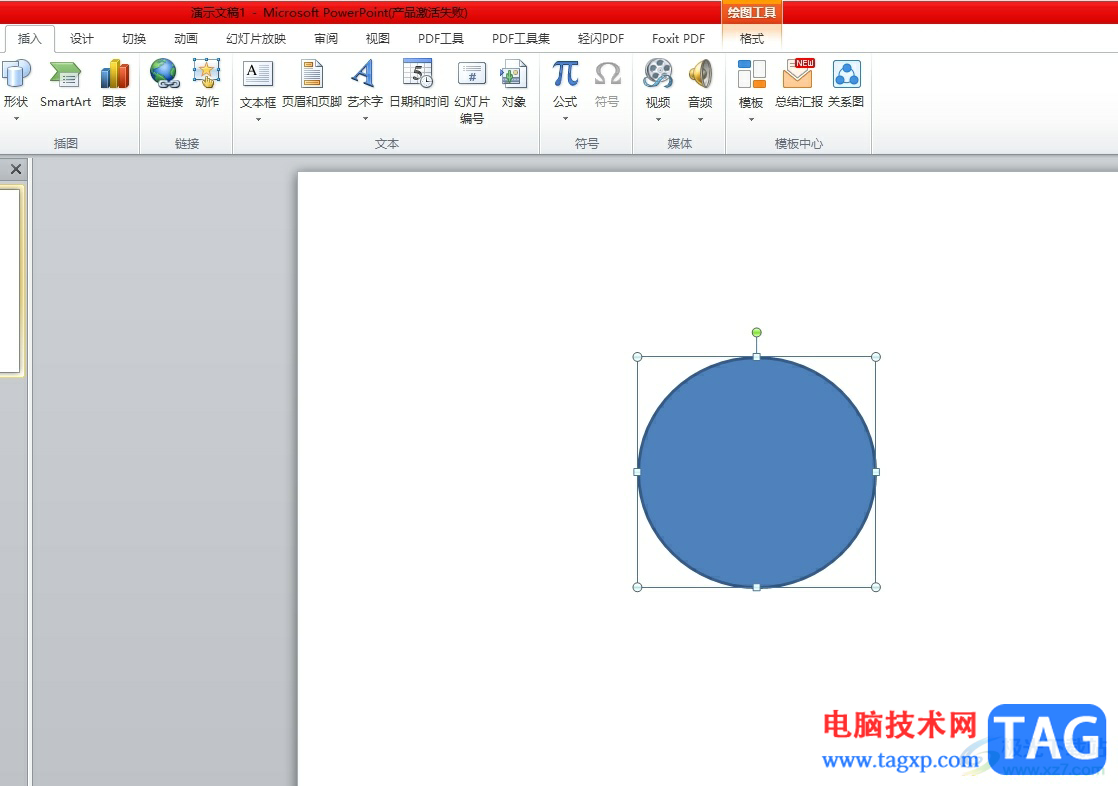This screenshot has width=1118, height=786.
Task: Click the circle's right middle resize handle
Action: point(876,471)
